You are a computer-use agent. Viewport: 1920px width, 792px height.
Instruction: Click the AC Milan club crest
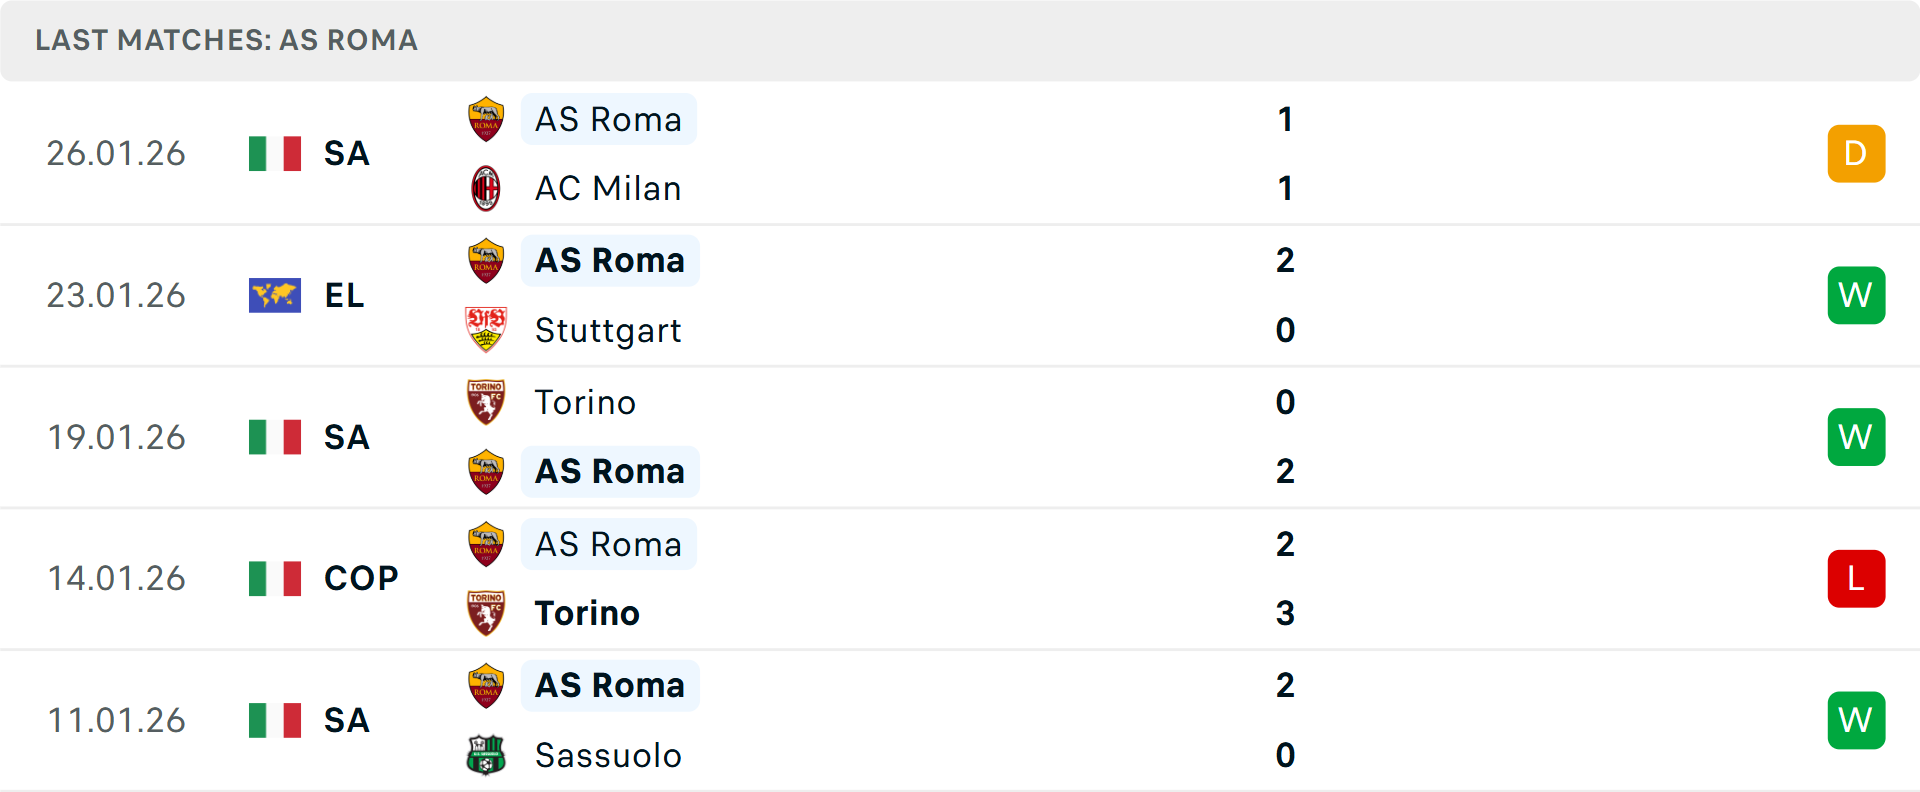[x=486, y=189]
